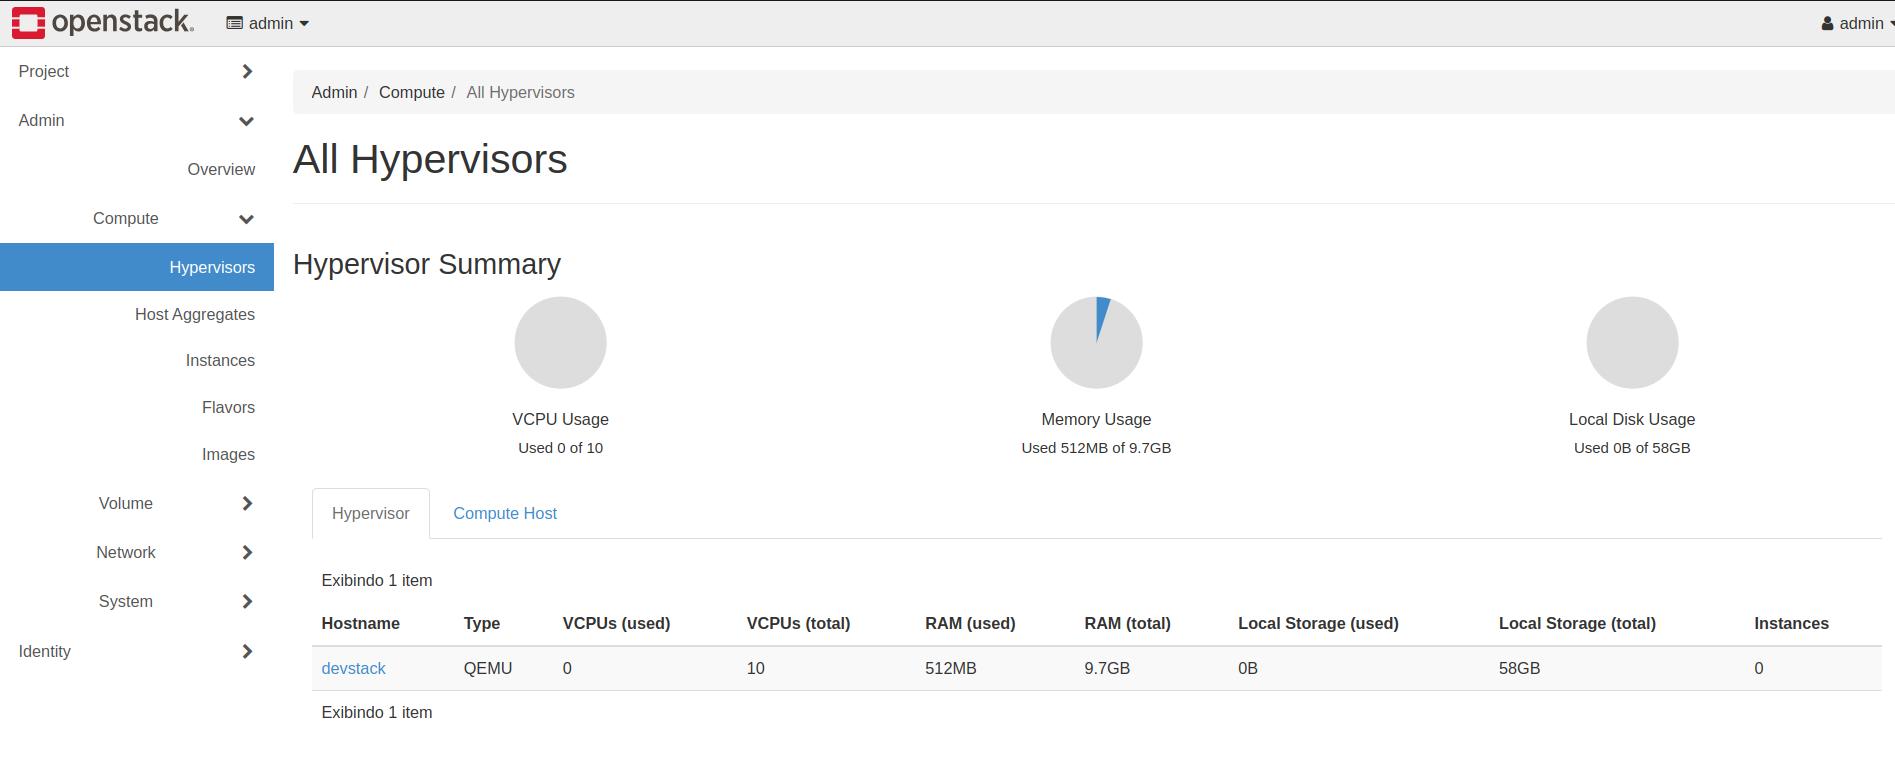Collapse the Admin sidebar section

(136, 121)
